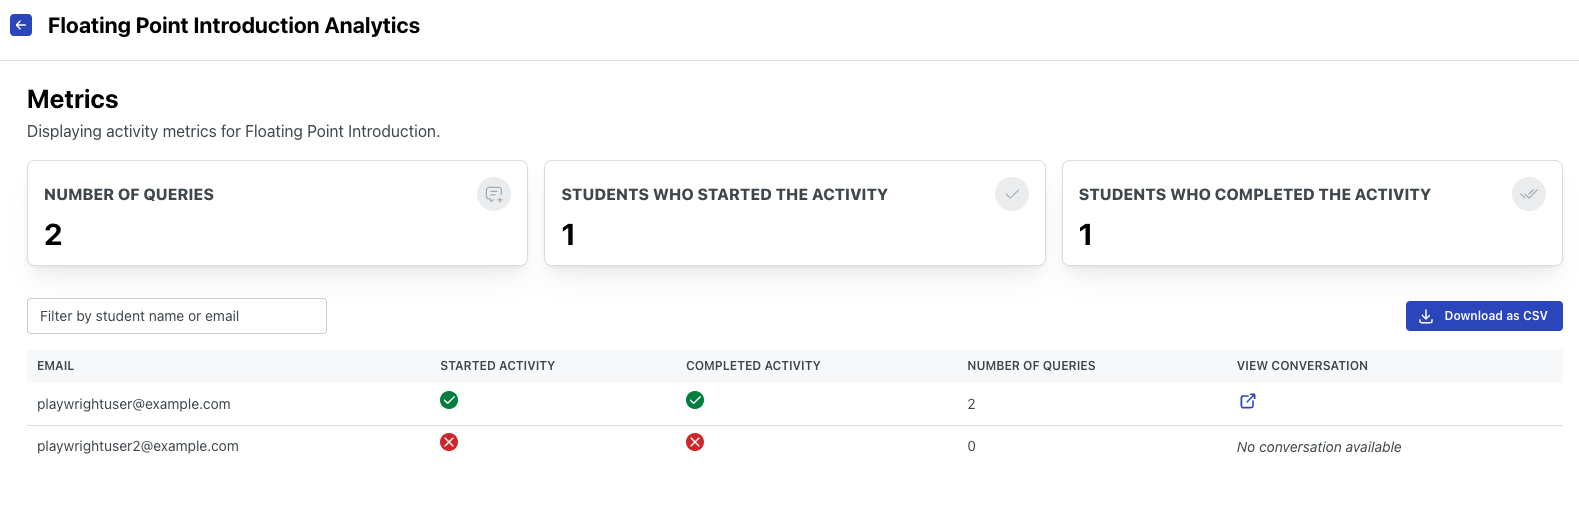Click the No conversation available text
Image resolution: width=1579 pixels, height=515 pixels.
coord(1318,447)
